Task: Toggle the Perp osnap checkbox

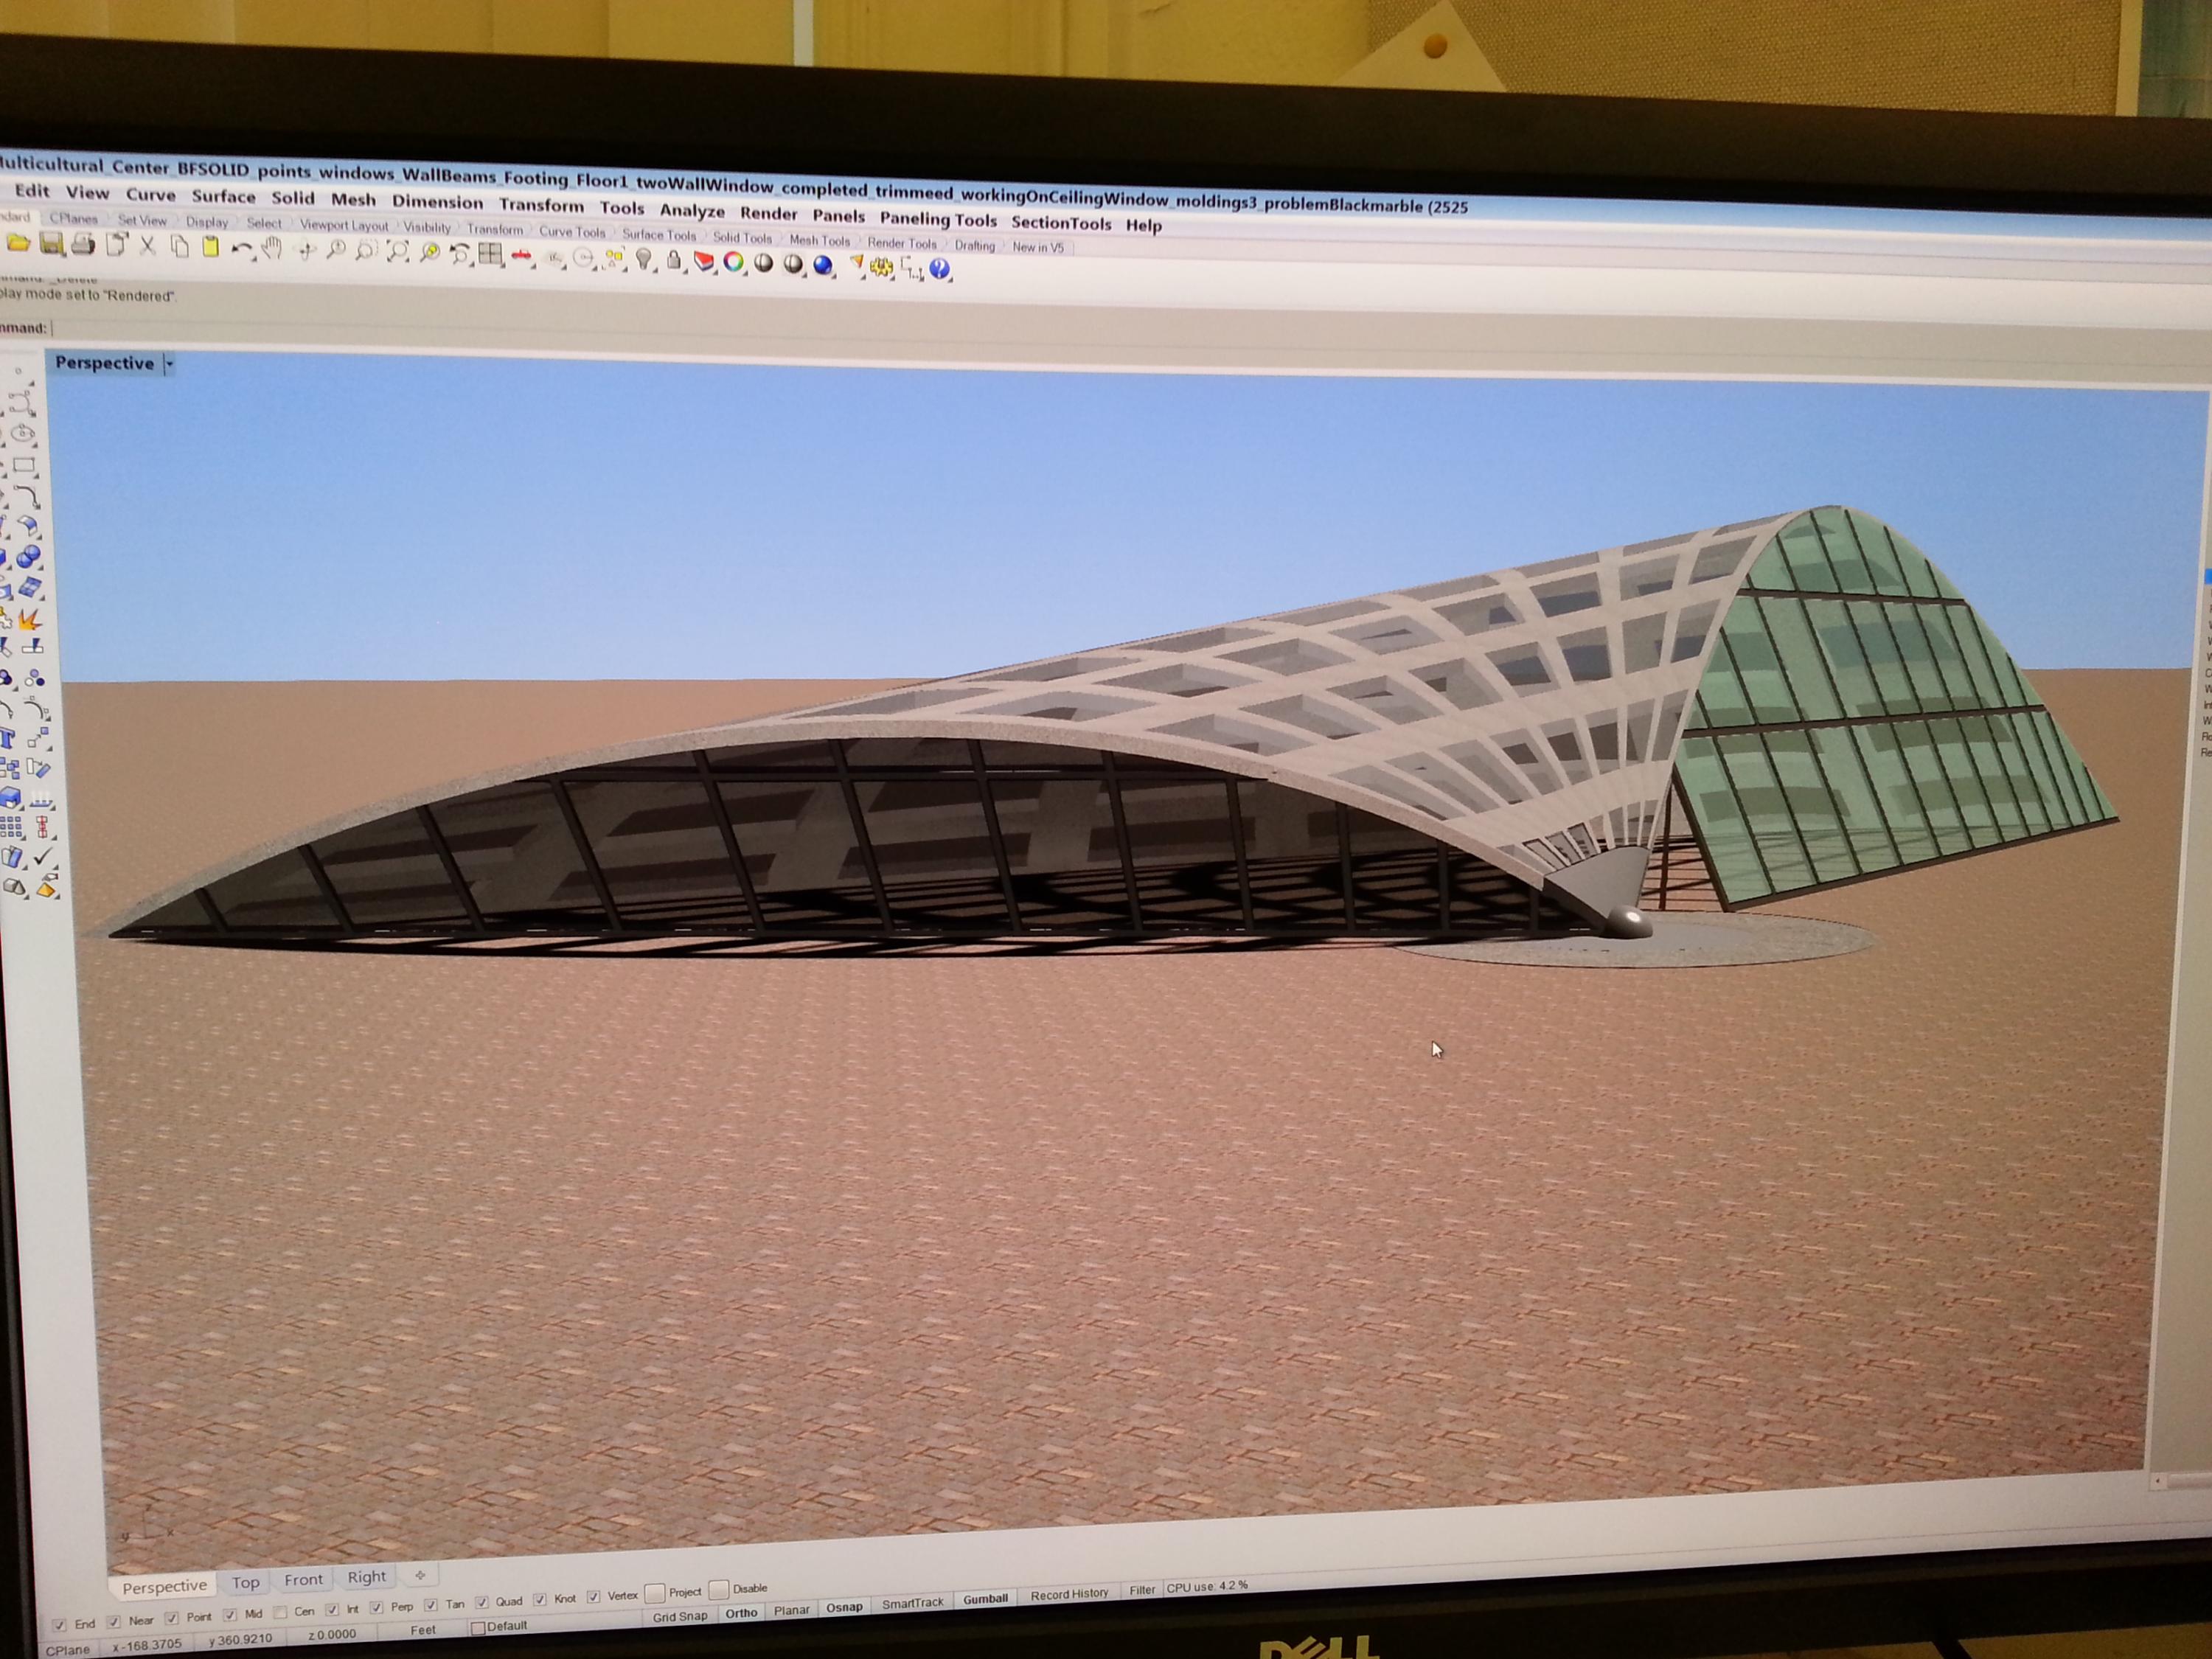Action: click(377, 1607)
